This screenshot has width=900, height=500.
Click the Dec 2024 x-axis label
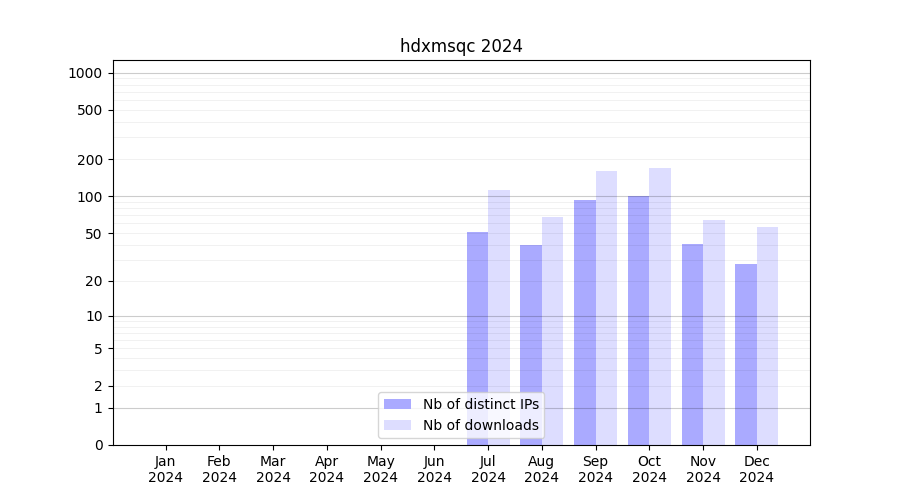[x=757, y=469]
